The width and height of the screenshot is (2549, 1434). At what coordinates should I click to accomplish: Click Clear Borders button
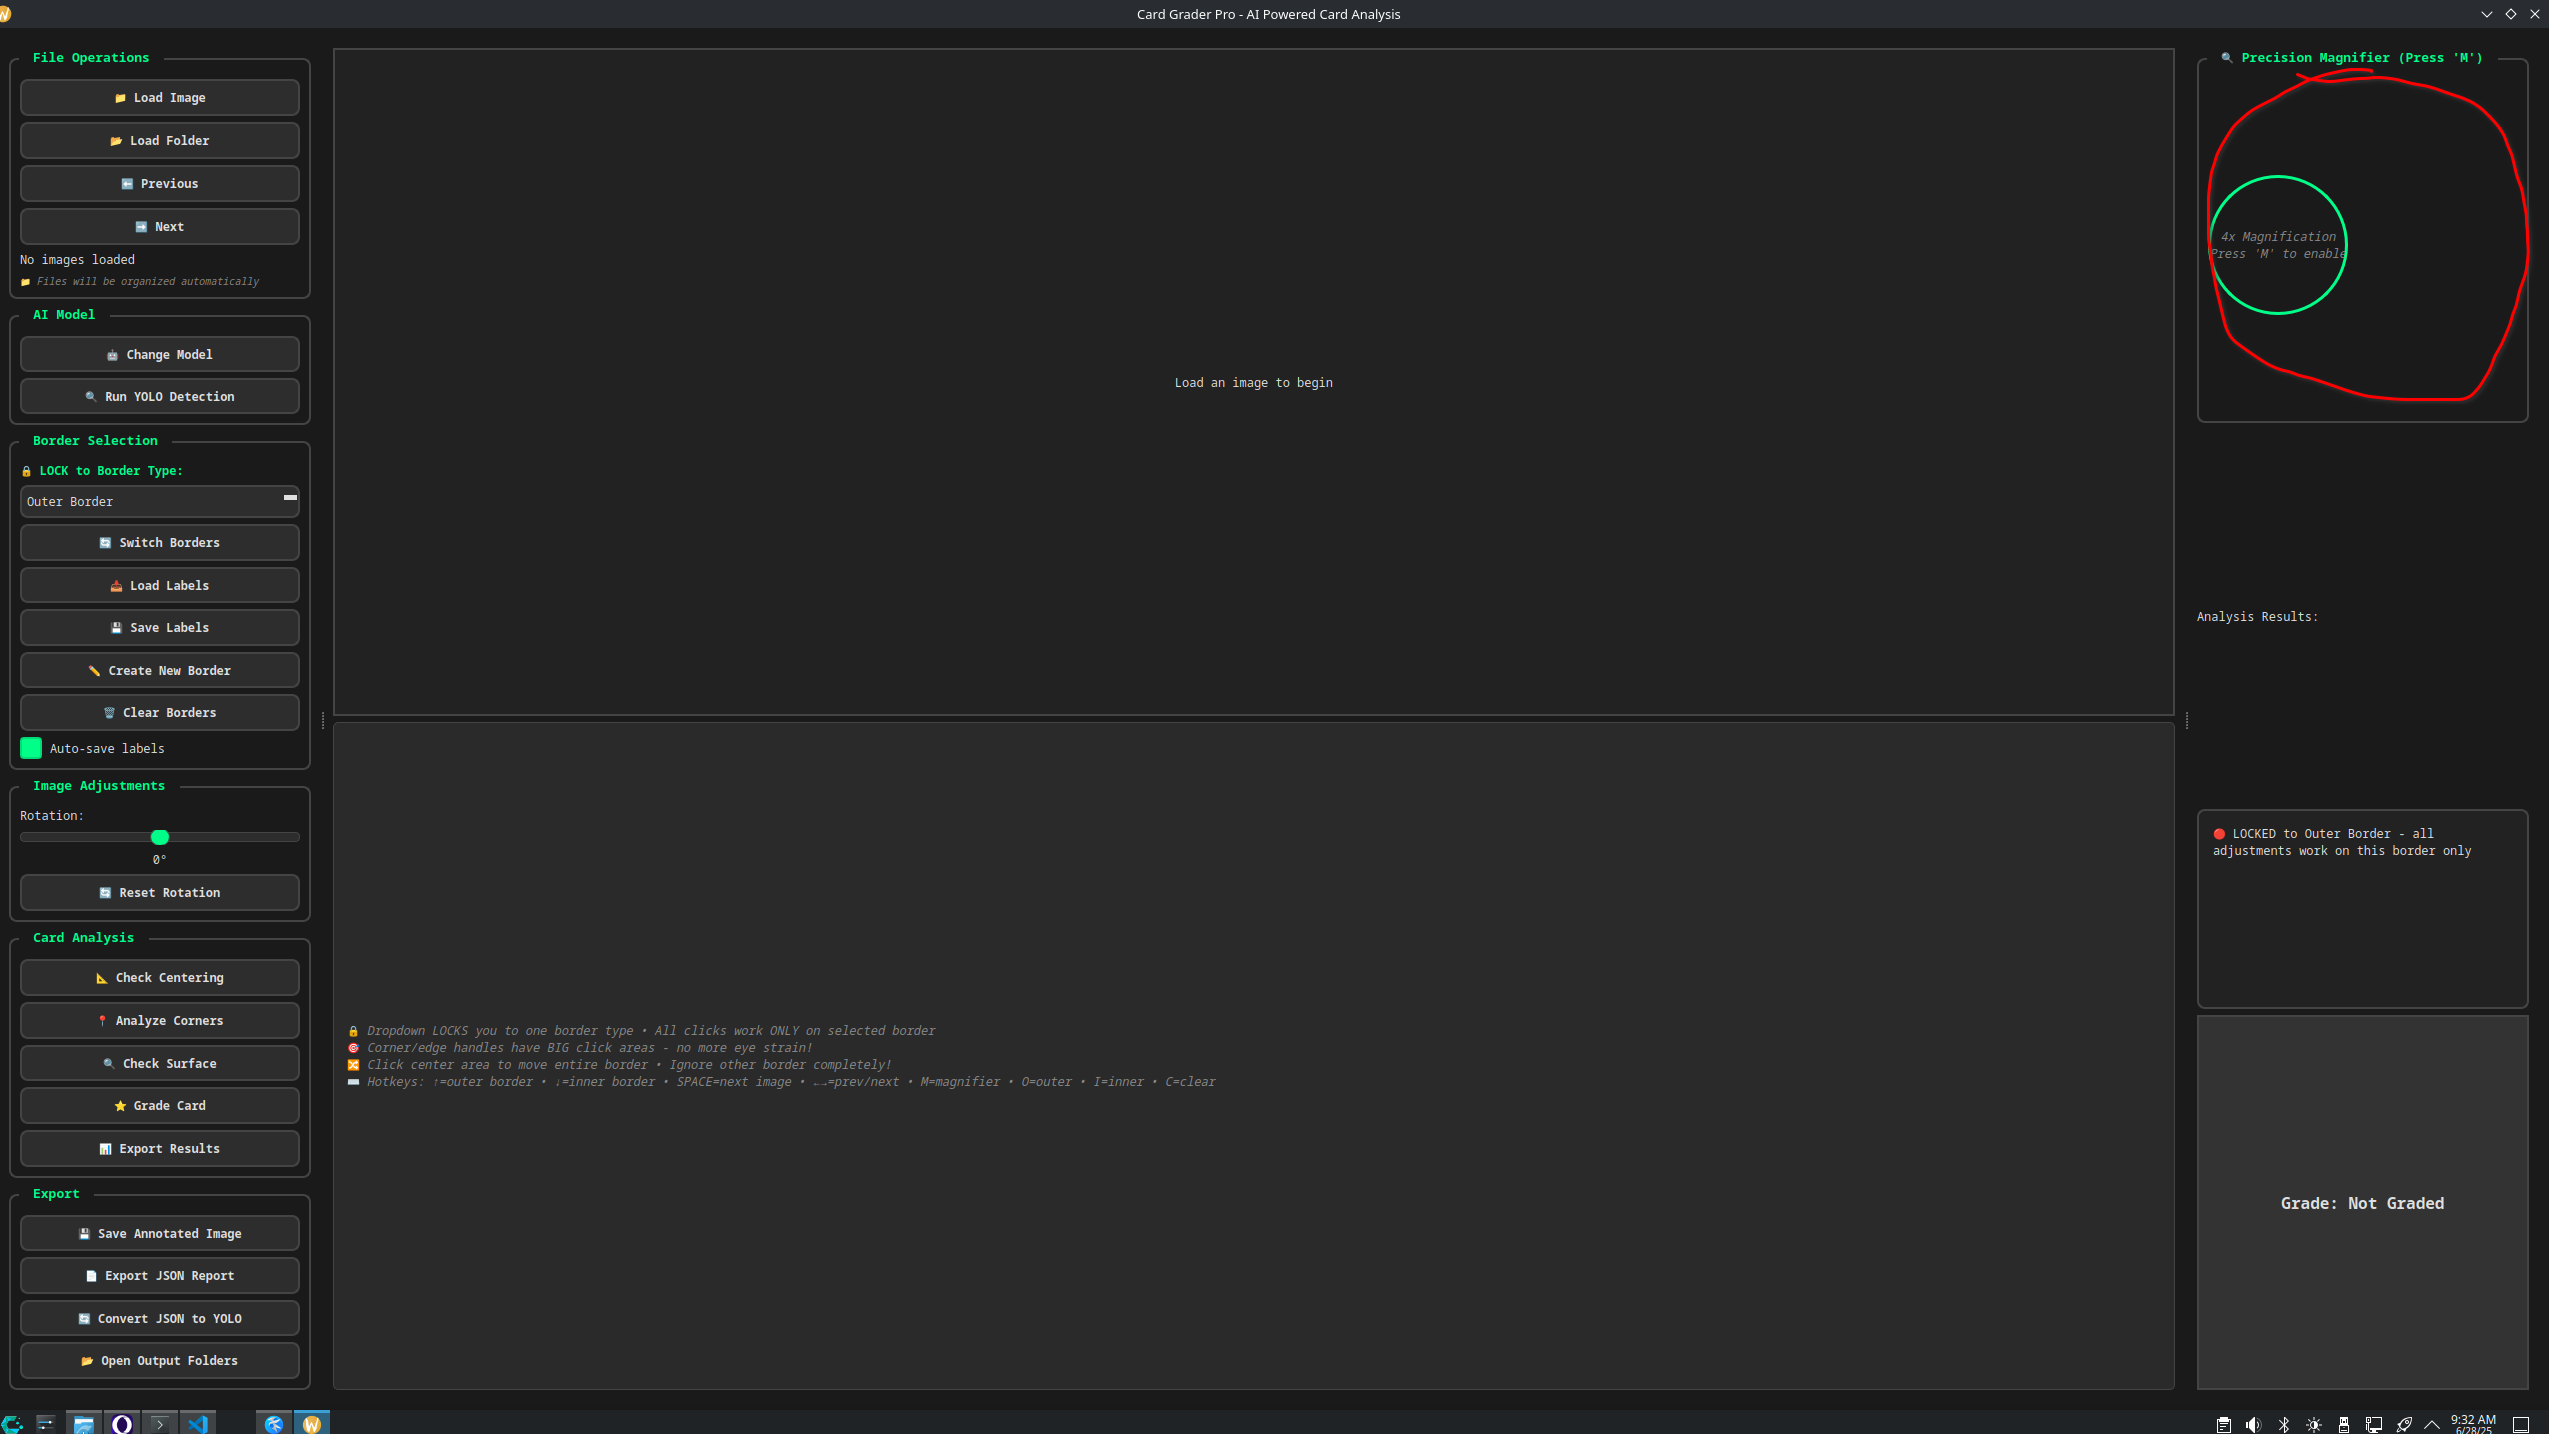point(160,712)
